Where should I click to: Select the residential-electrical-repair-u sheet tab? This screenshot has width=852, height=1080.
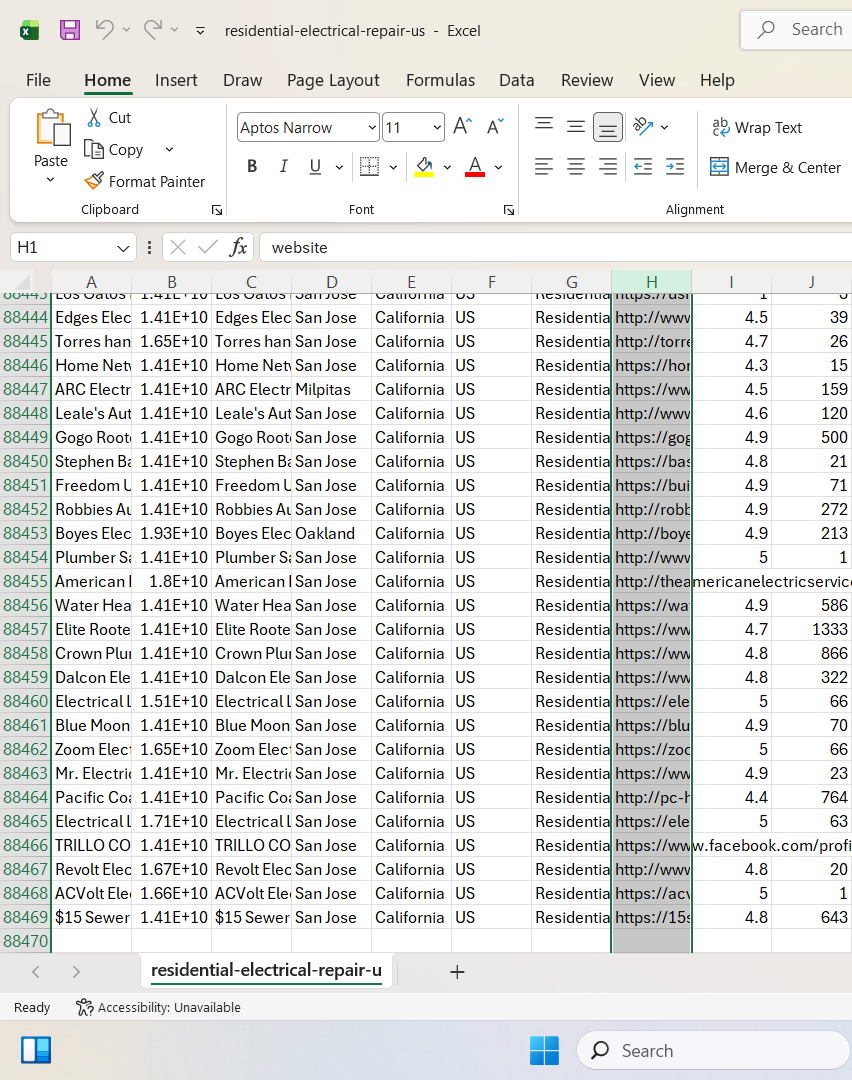pos(267,970)
